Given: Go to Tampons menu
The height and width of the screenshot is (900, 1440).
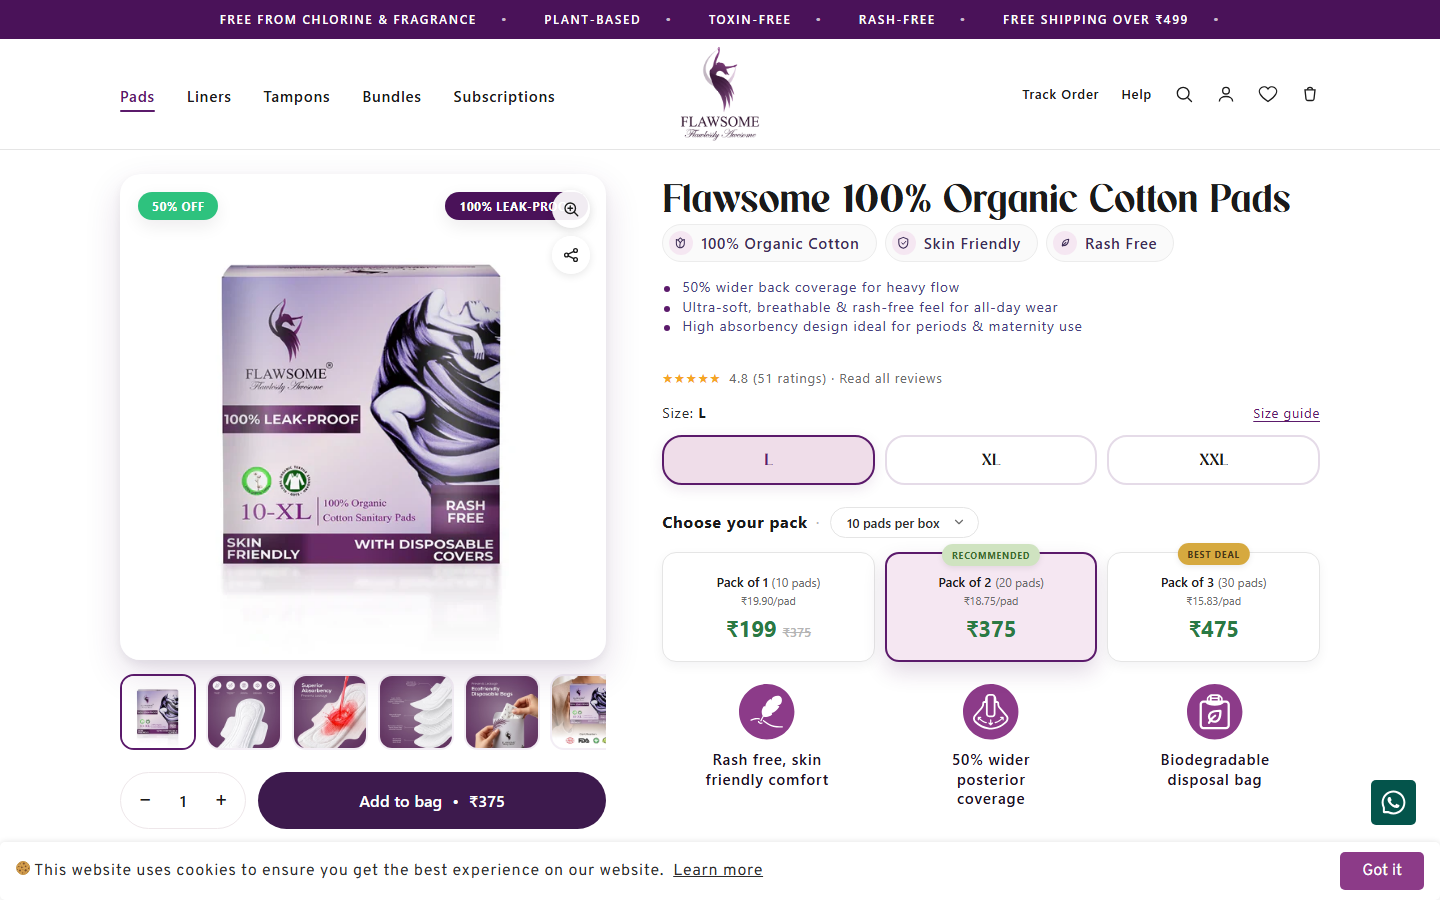Looking at the screenshot, I should click(297, 97).
